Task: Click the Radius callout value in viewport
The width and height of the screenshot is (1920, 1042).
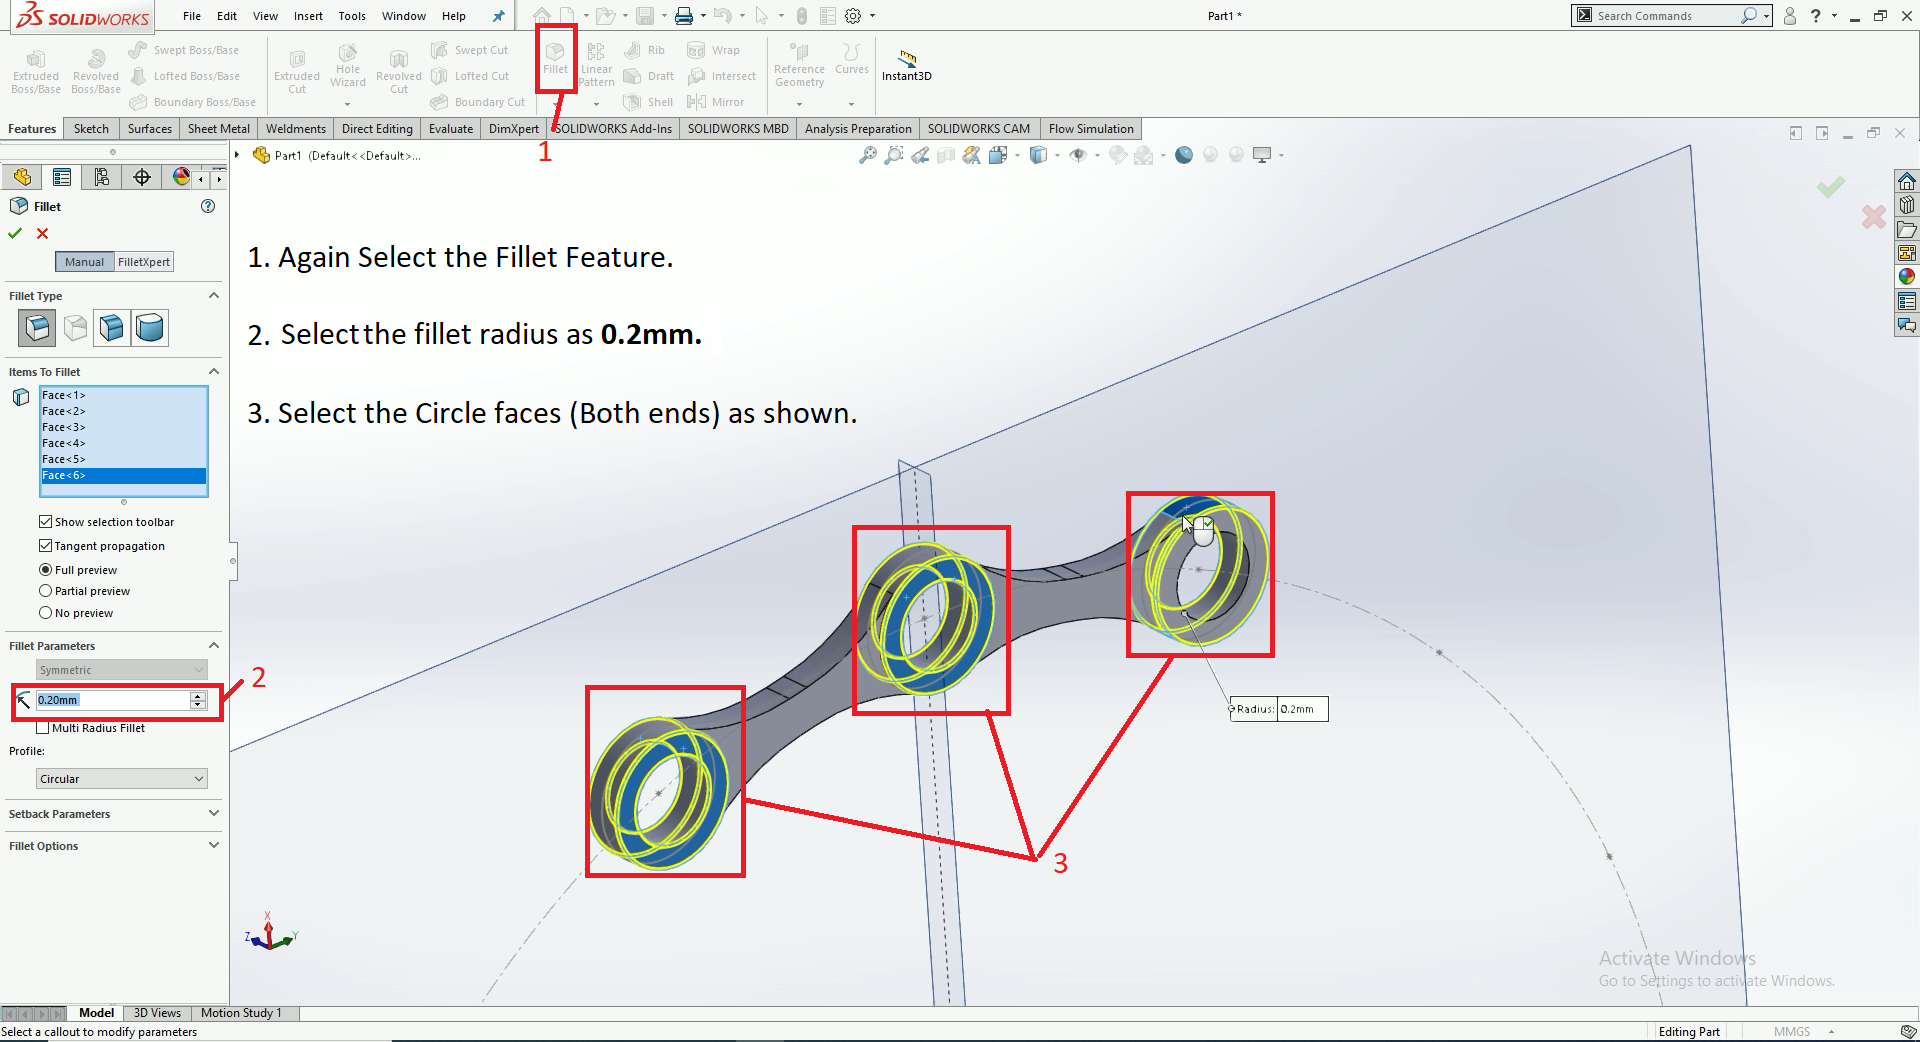Action: (1302, 709)
